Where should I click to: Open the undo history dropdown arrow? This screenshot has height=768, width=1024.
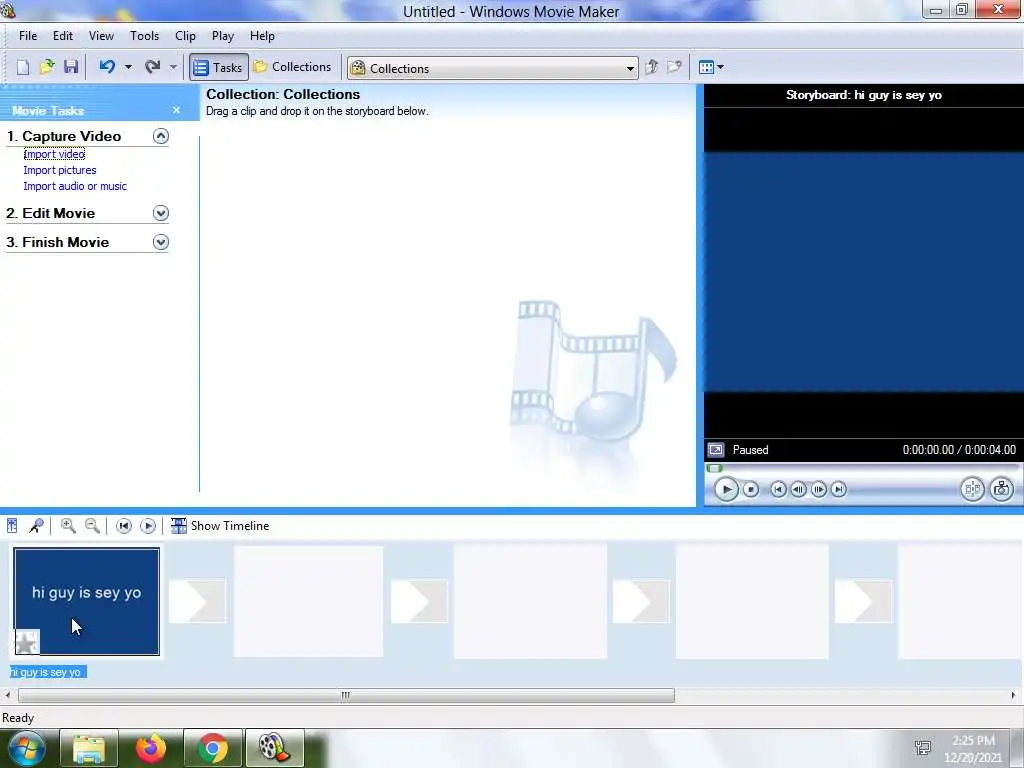click(128, 67)
